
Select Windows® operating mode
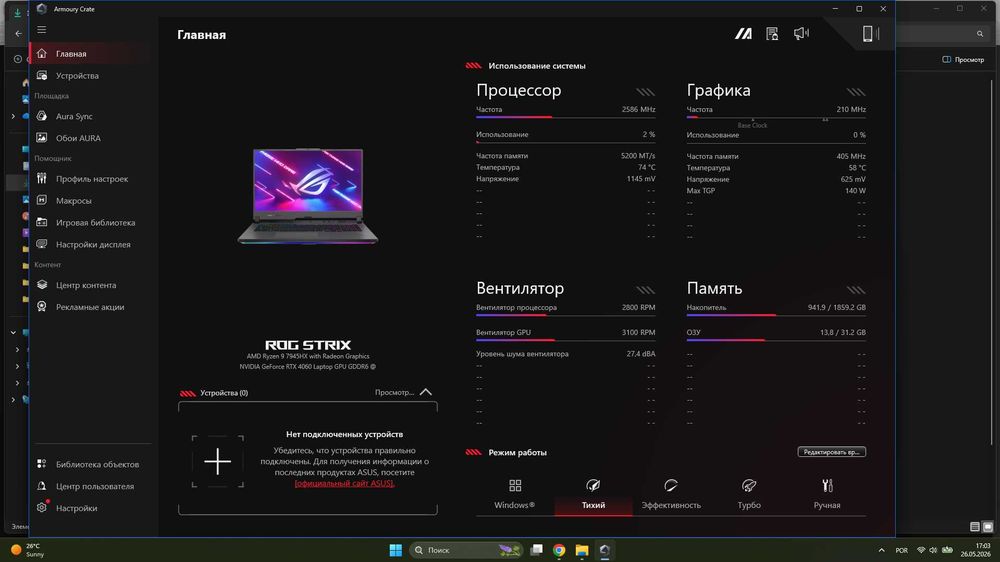pos(515,494)
